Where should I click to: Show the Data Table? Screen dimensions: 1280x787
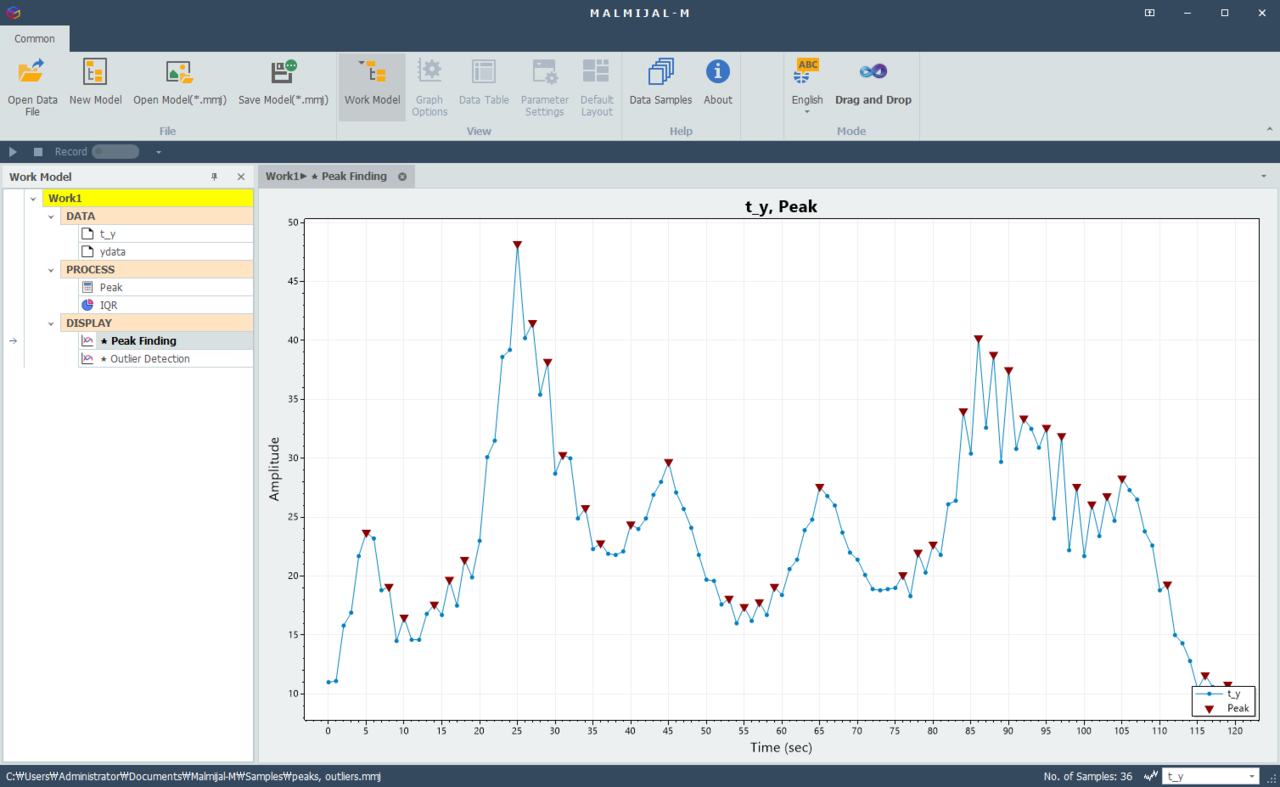tap(484, 82)
